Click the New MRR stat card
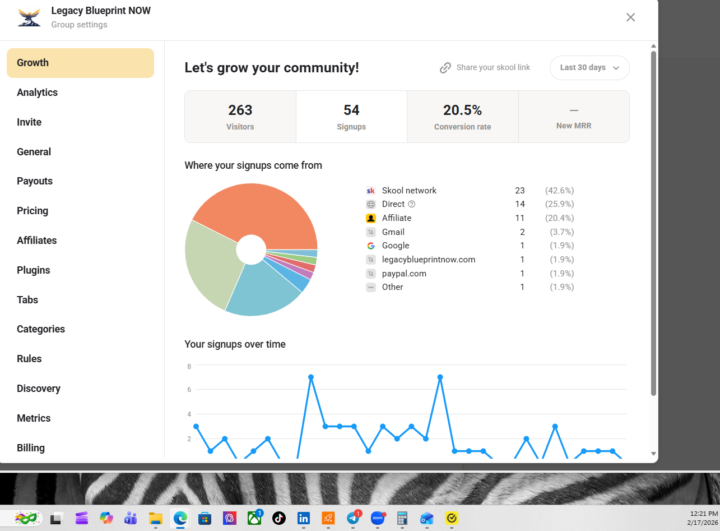720x531 pixels. pyautogui.click(x=574, y=117)
